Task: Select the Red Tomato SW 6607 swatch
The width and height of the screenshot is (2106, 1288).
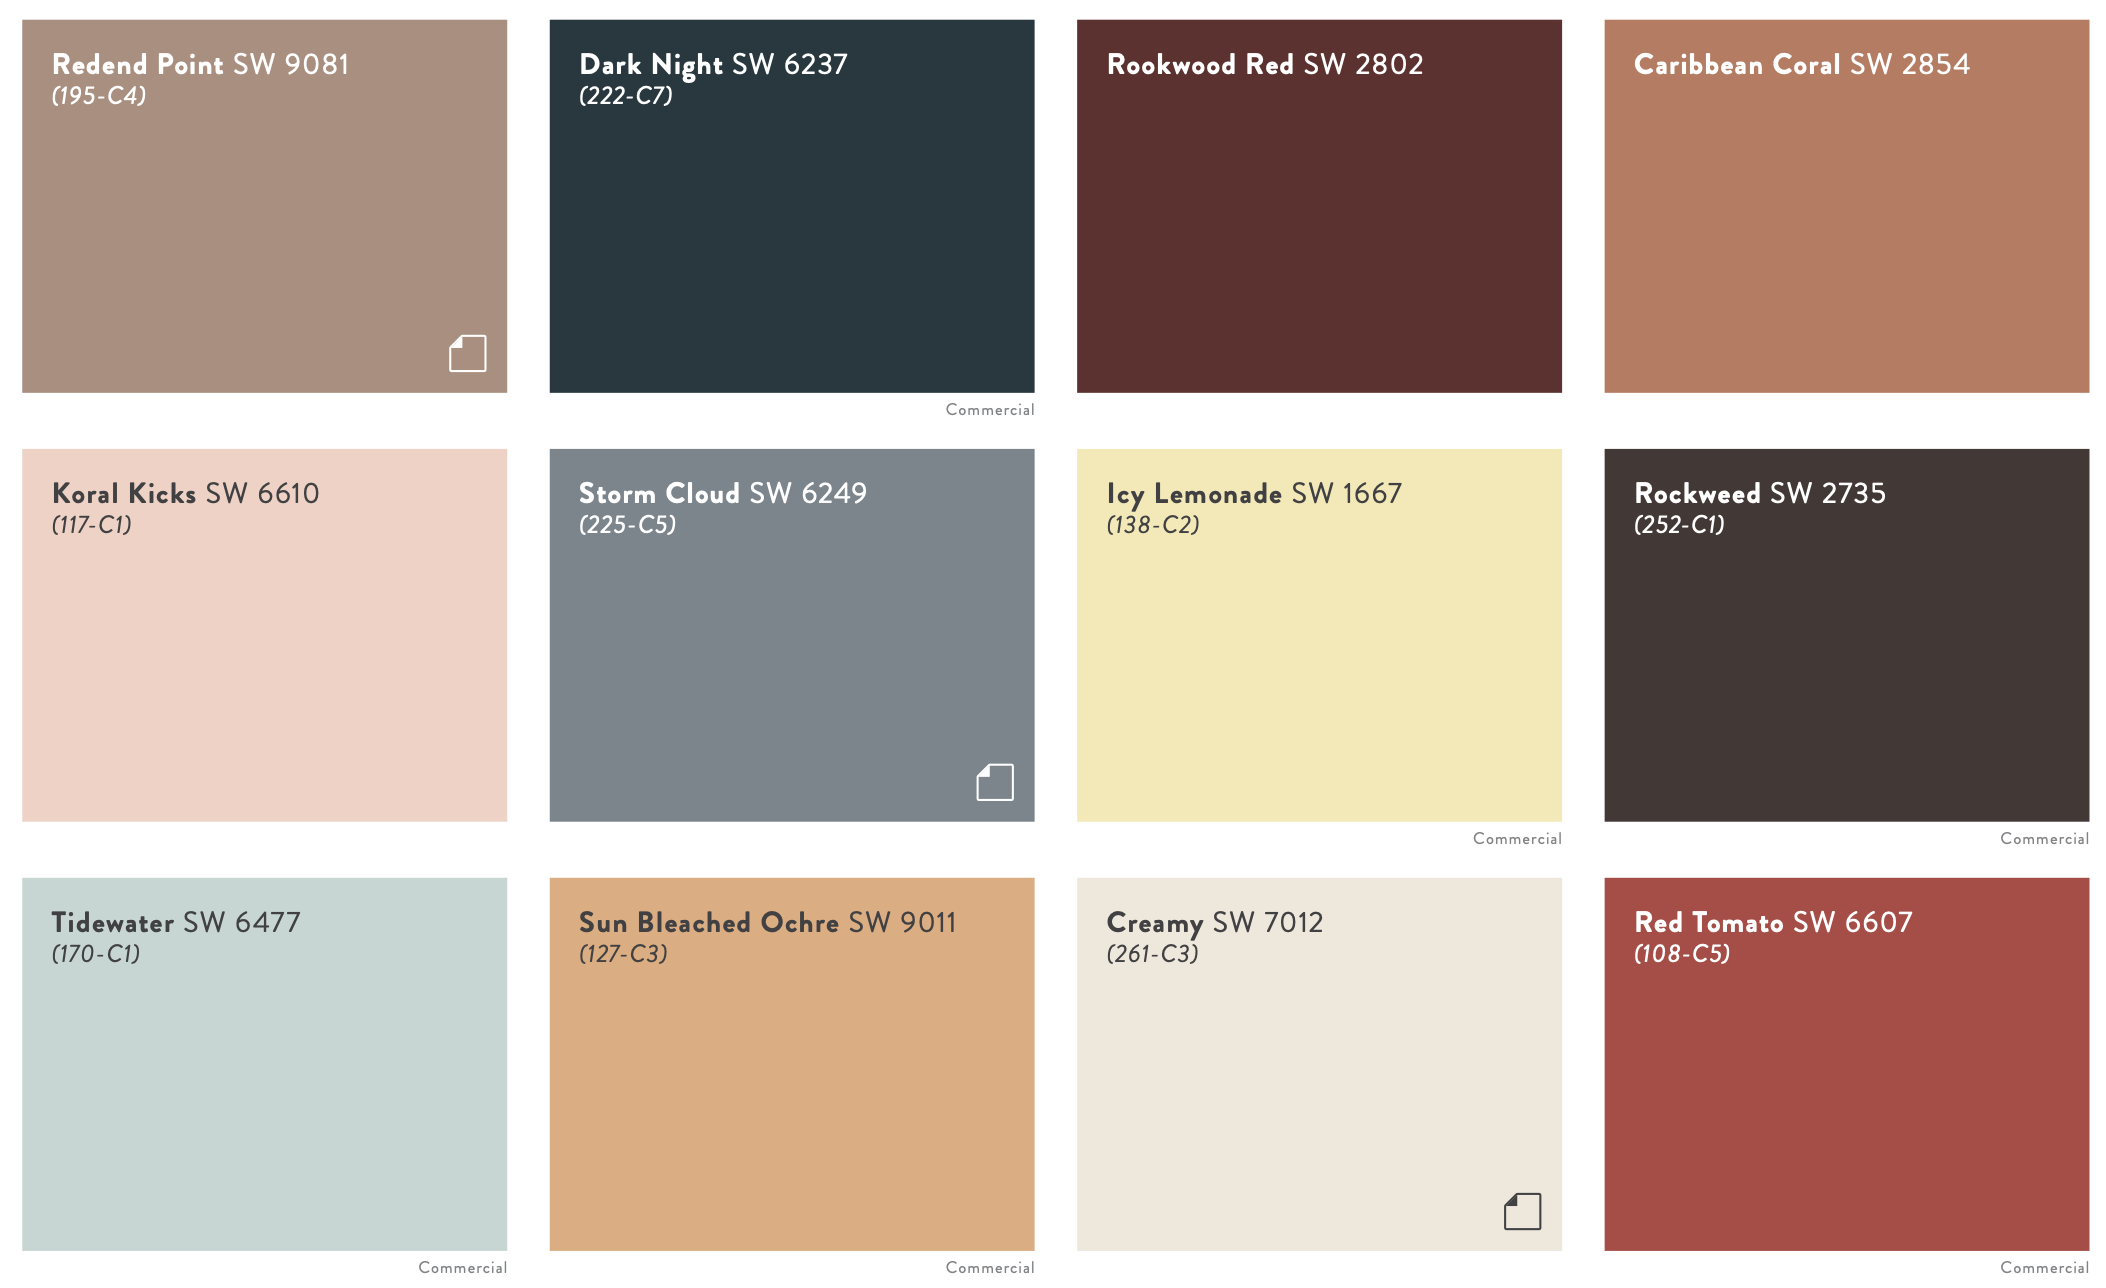Action: 1845,1060
